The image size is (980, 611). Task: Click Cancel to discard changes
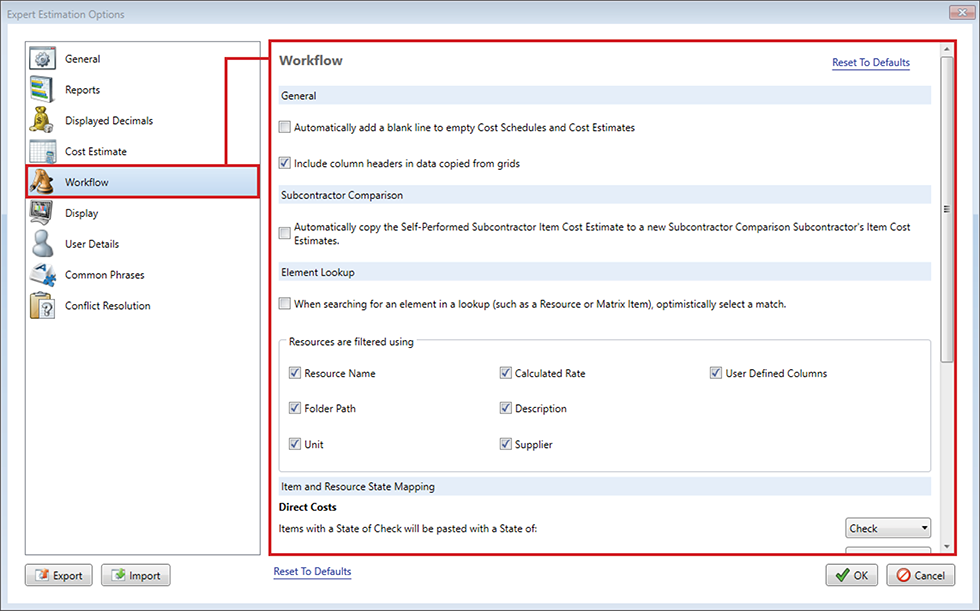click(x=920, y=576)
